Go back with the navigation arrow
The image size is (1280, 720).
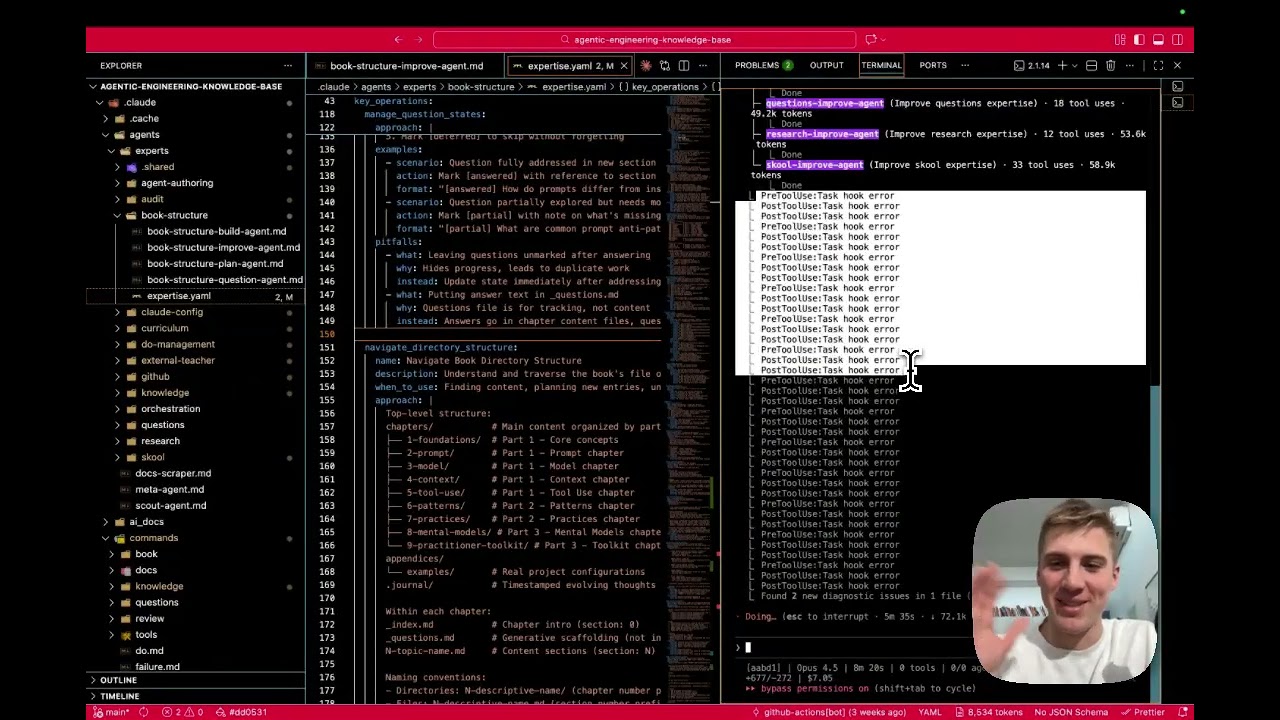[398, 40]
